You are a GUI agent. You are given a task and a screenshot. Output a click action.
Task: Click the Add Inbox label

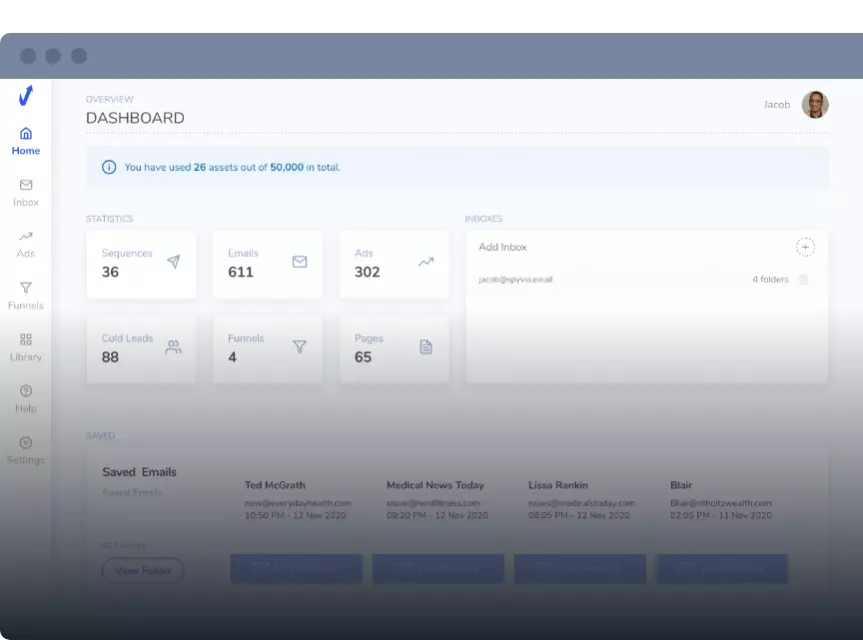click(x=502, y=247)
